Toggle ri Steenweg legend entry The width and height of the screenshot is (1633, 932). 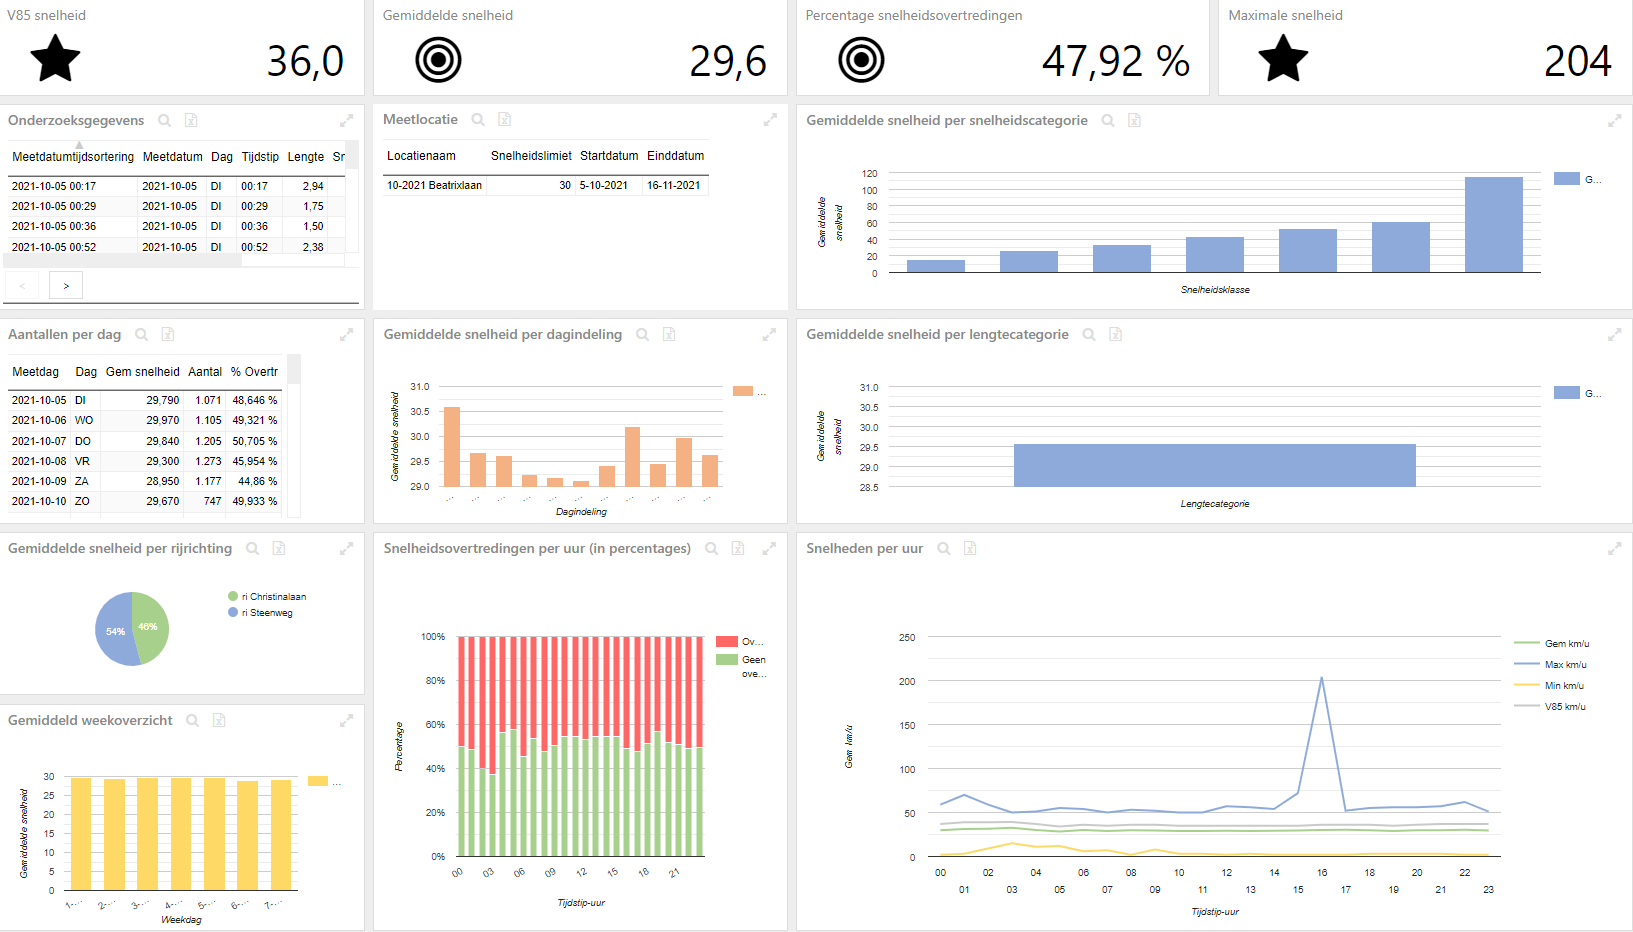click(260, 613)
